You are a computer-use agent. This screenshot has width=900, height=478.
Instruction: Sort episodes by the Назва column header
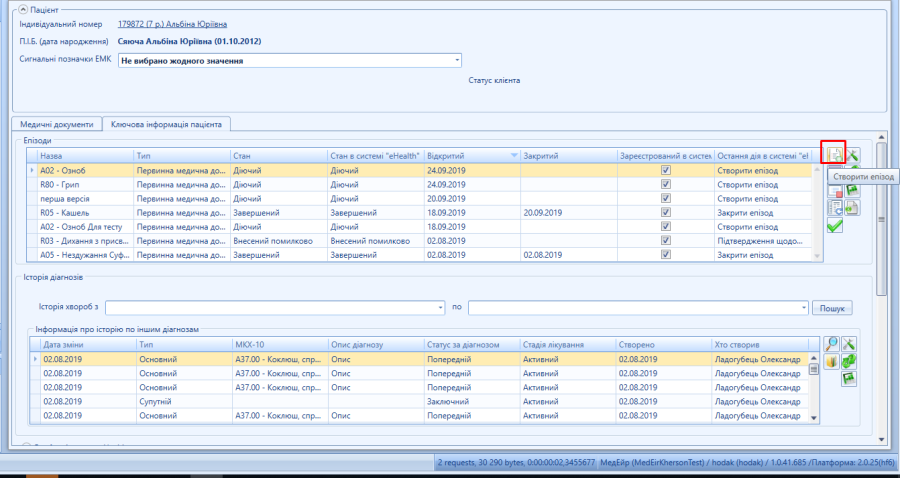click(86, 156)
